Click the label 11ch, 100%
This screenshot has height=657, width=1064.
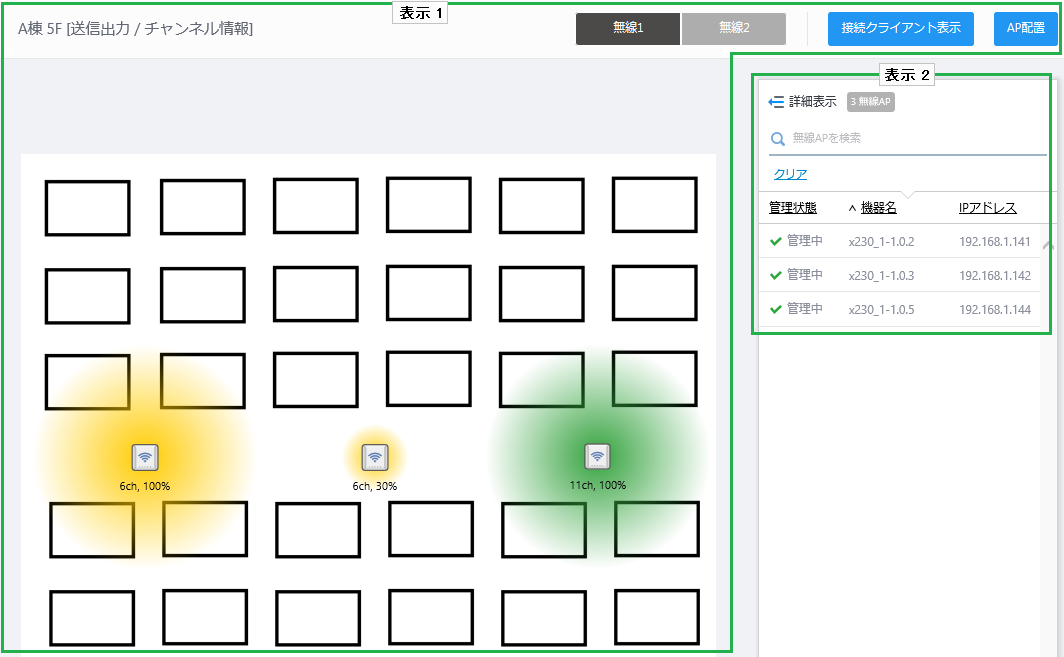(597, 485)
